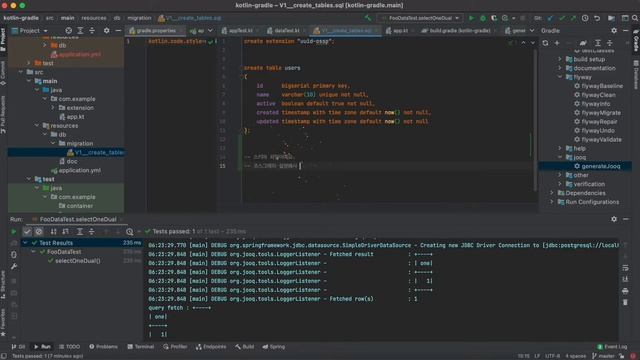Click the Git push arrow icon
The width and height of the screenshot is (640, 360).
tap(573, 18)
